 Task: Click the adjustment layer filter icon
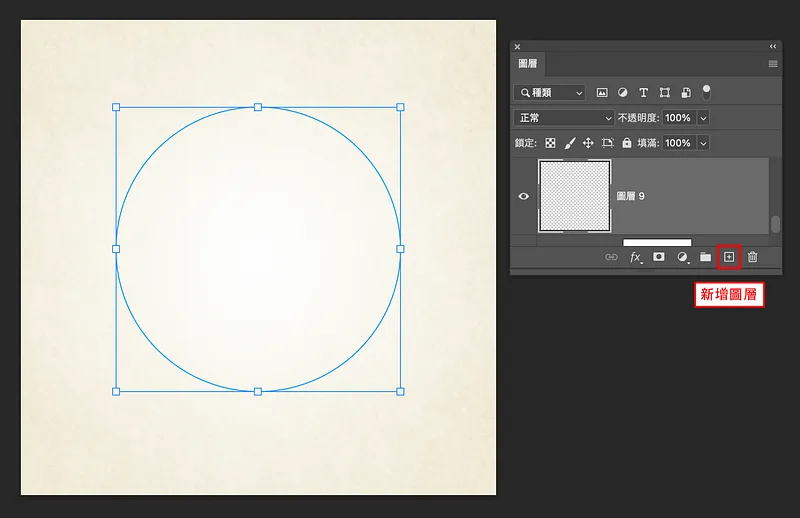(622, 92)
